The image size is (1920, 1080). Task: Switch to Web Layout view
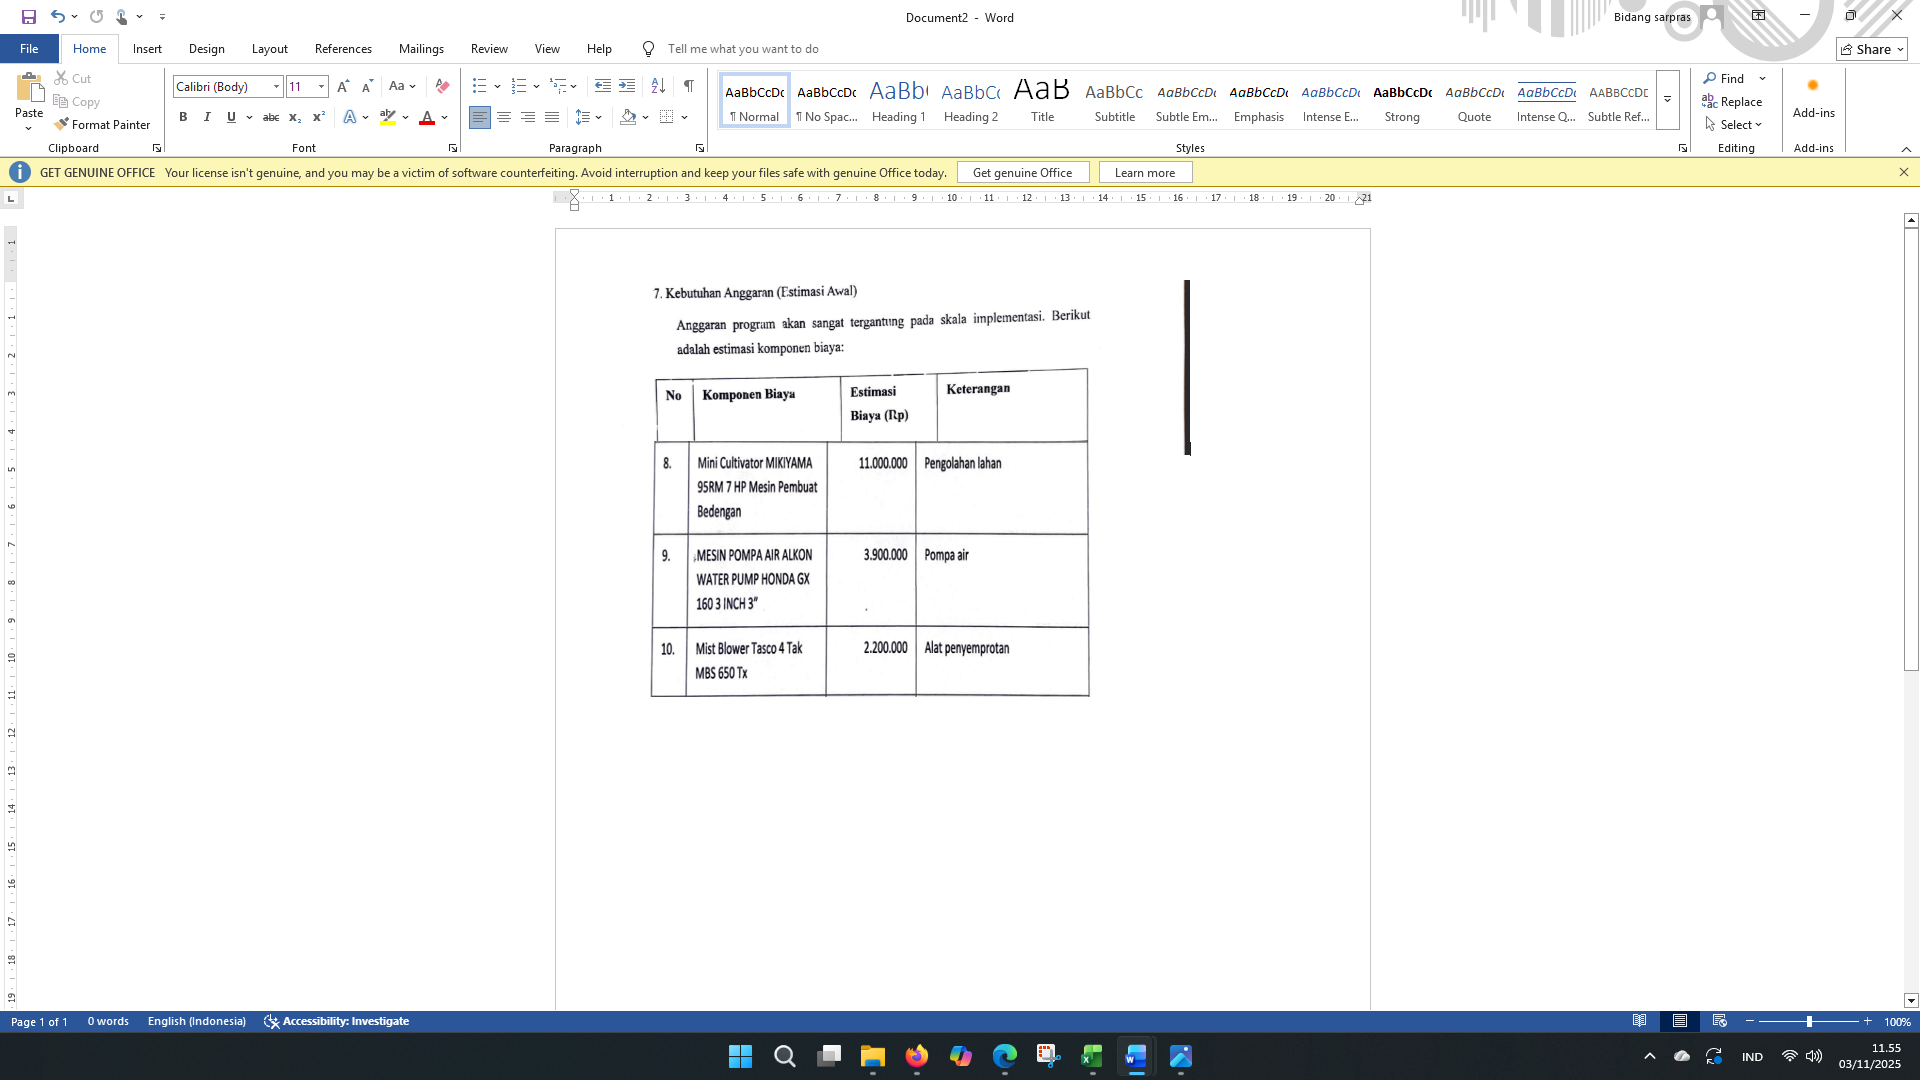pos(1720,1021)
